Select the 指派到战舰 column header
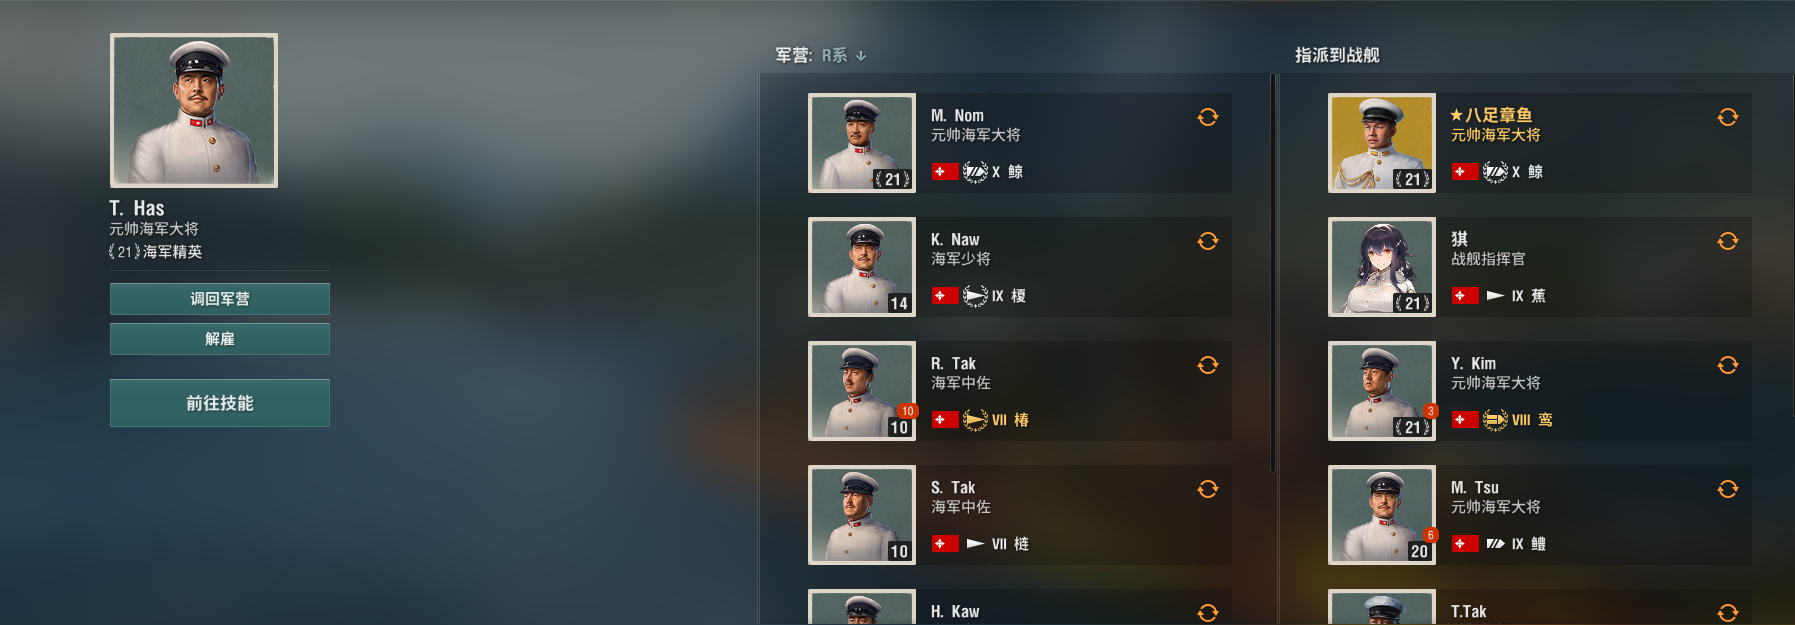Viewport: 1795px width, 625px height. [x=1337, y=55]
